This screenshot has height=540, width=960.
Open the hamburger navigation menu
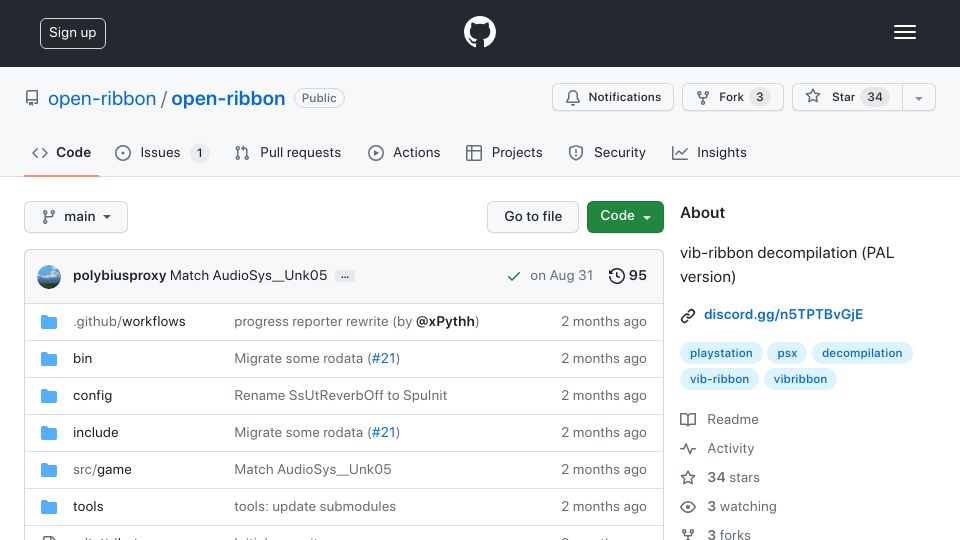tap(904, 32)
